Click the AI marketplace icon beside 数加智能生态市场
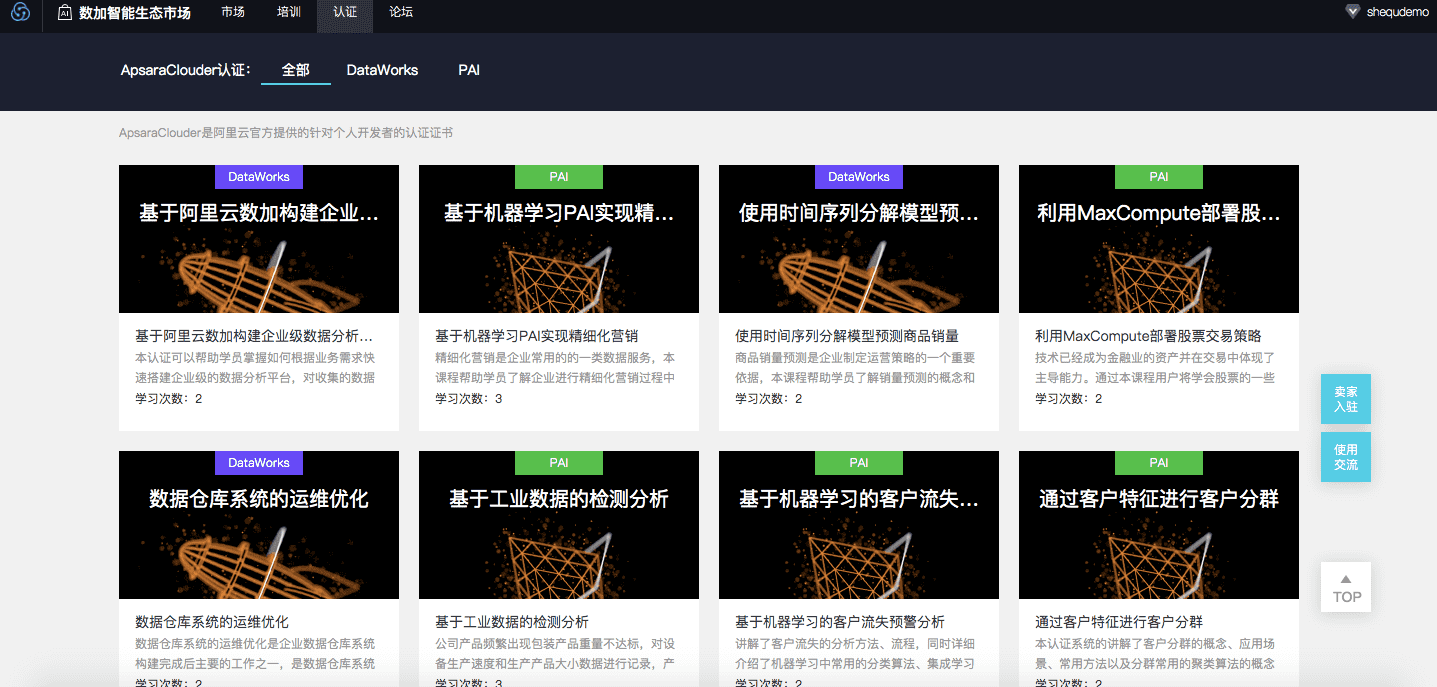 point(65,13)
